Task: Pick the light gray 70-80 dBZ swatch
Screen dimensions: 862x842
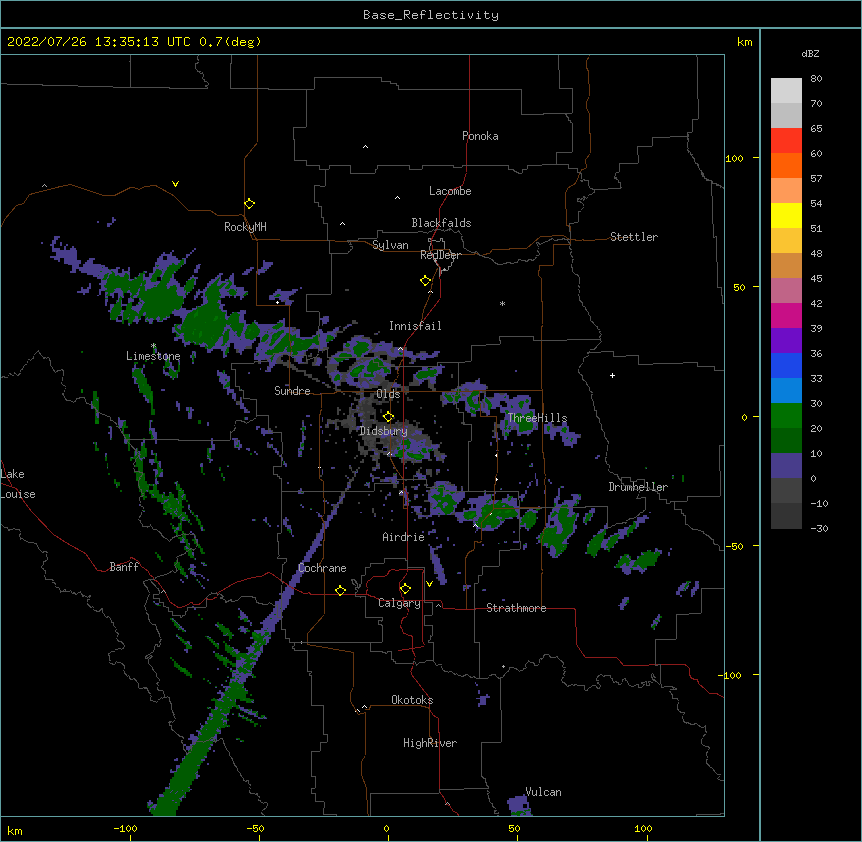Action: coord(786,91)
